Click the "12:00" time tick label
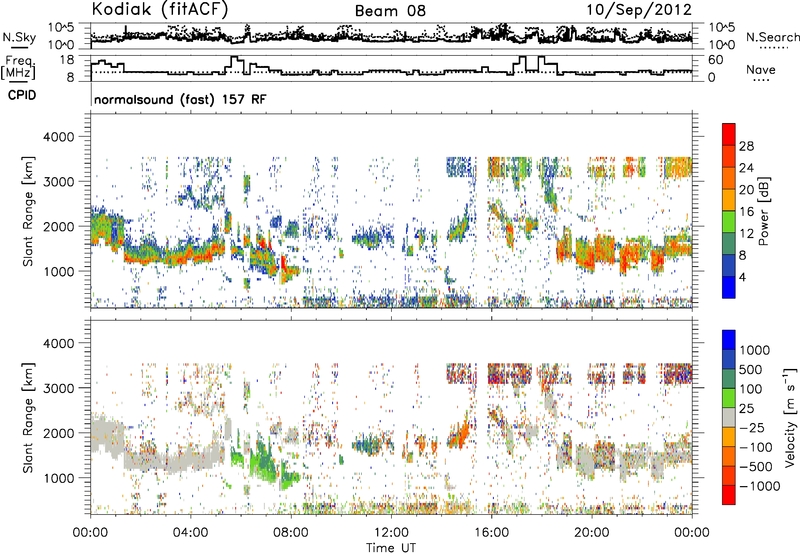Image resolution: width=800 pixels, height=554 pixels. (391, 533)
